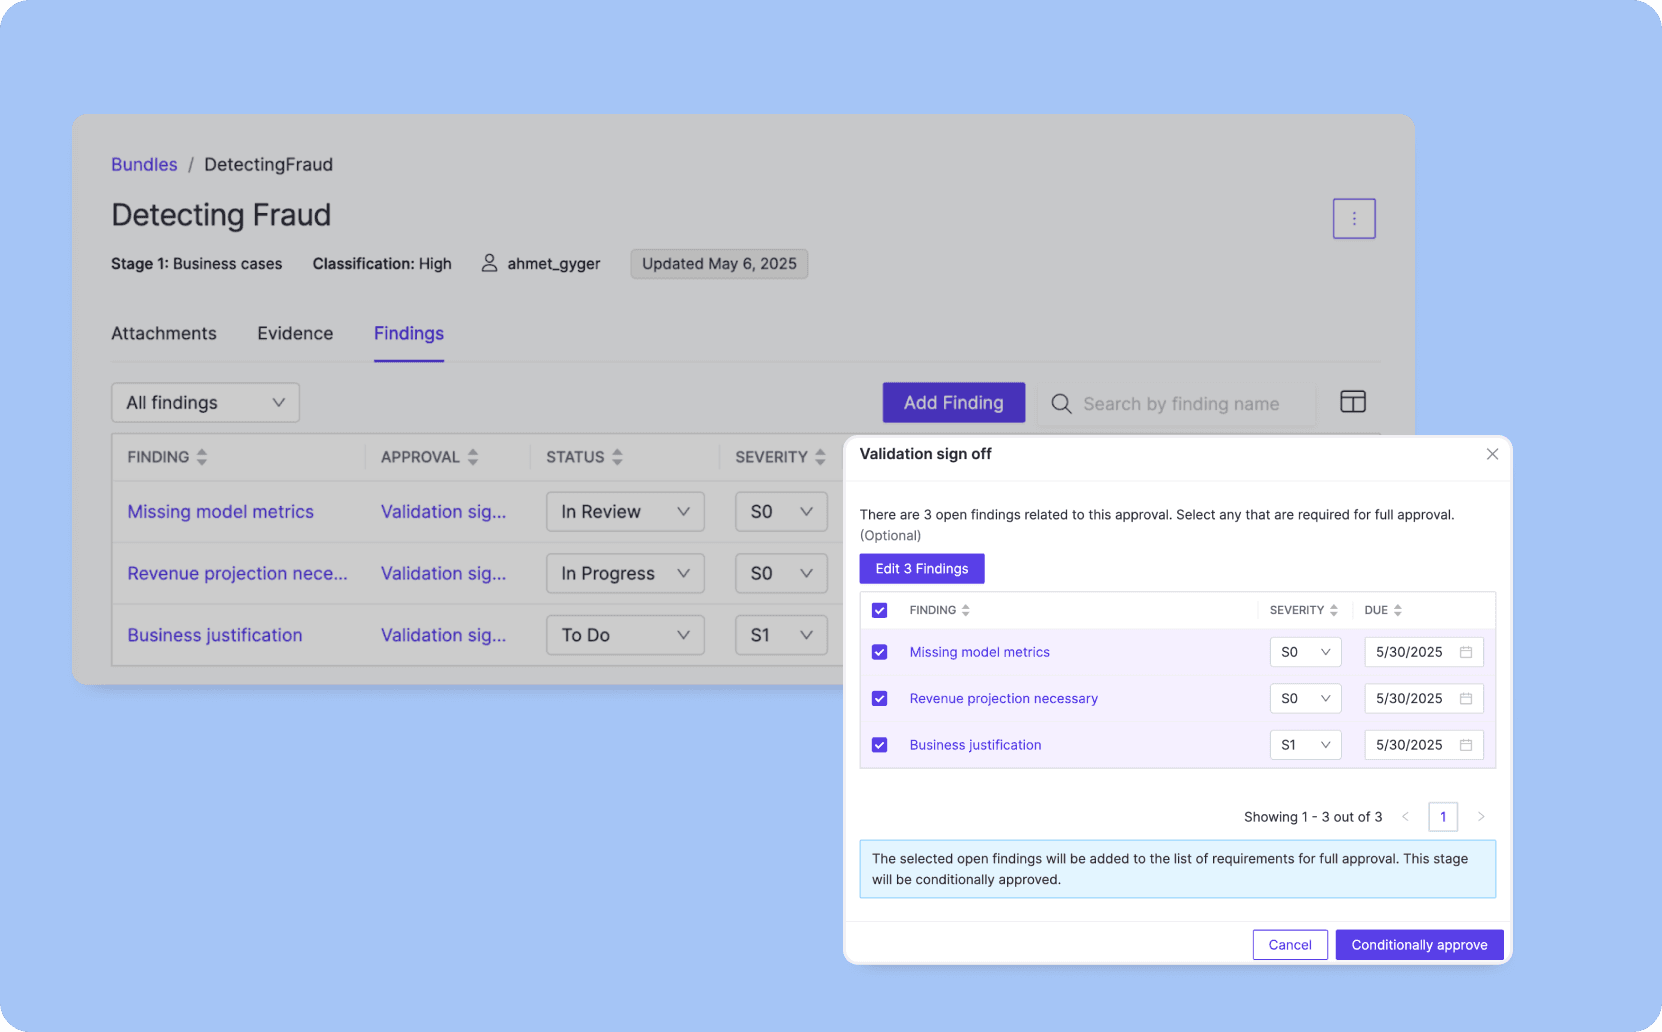Switch to the Attachments tab
1662x1032 pixels.
[x=163, y=333]
